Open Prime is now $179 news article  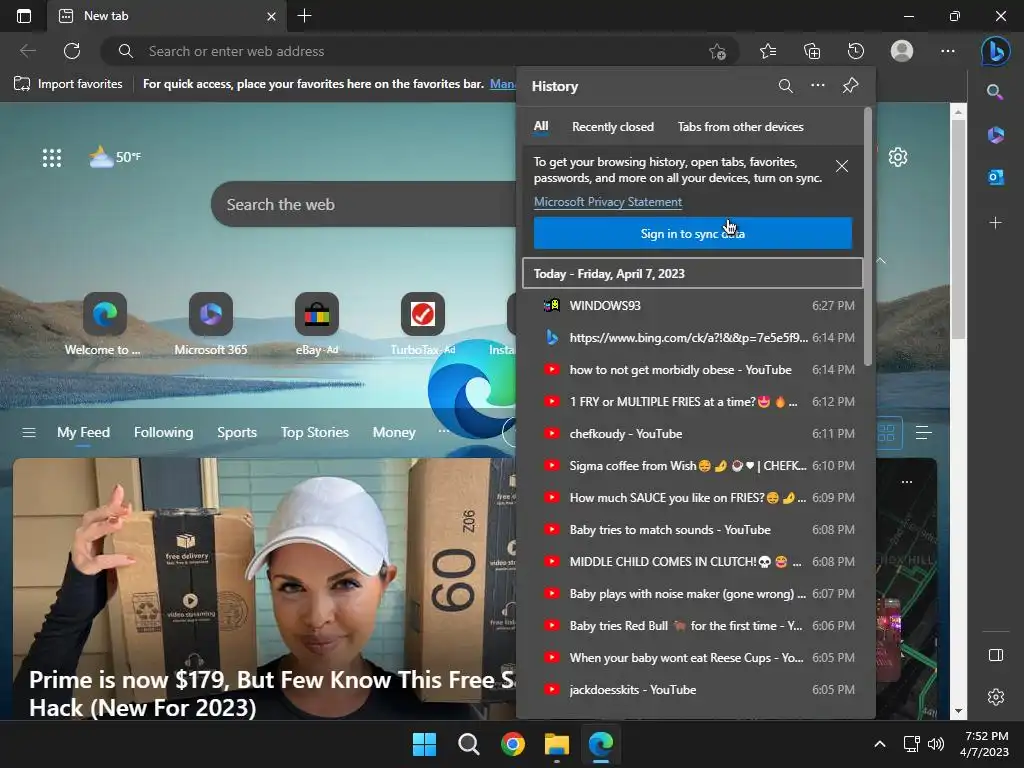[x=273, y=694]
